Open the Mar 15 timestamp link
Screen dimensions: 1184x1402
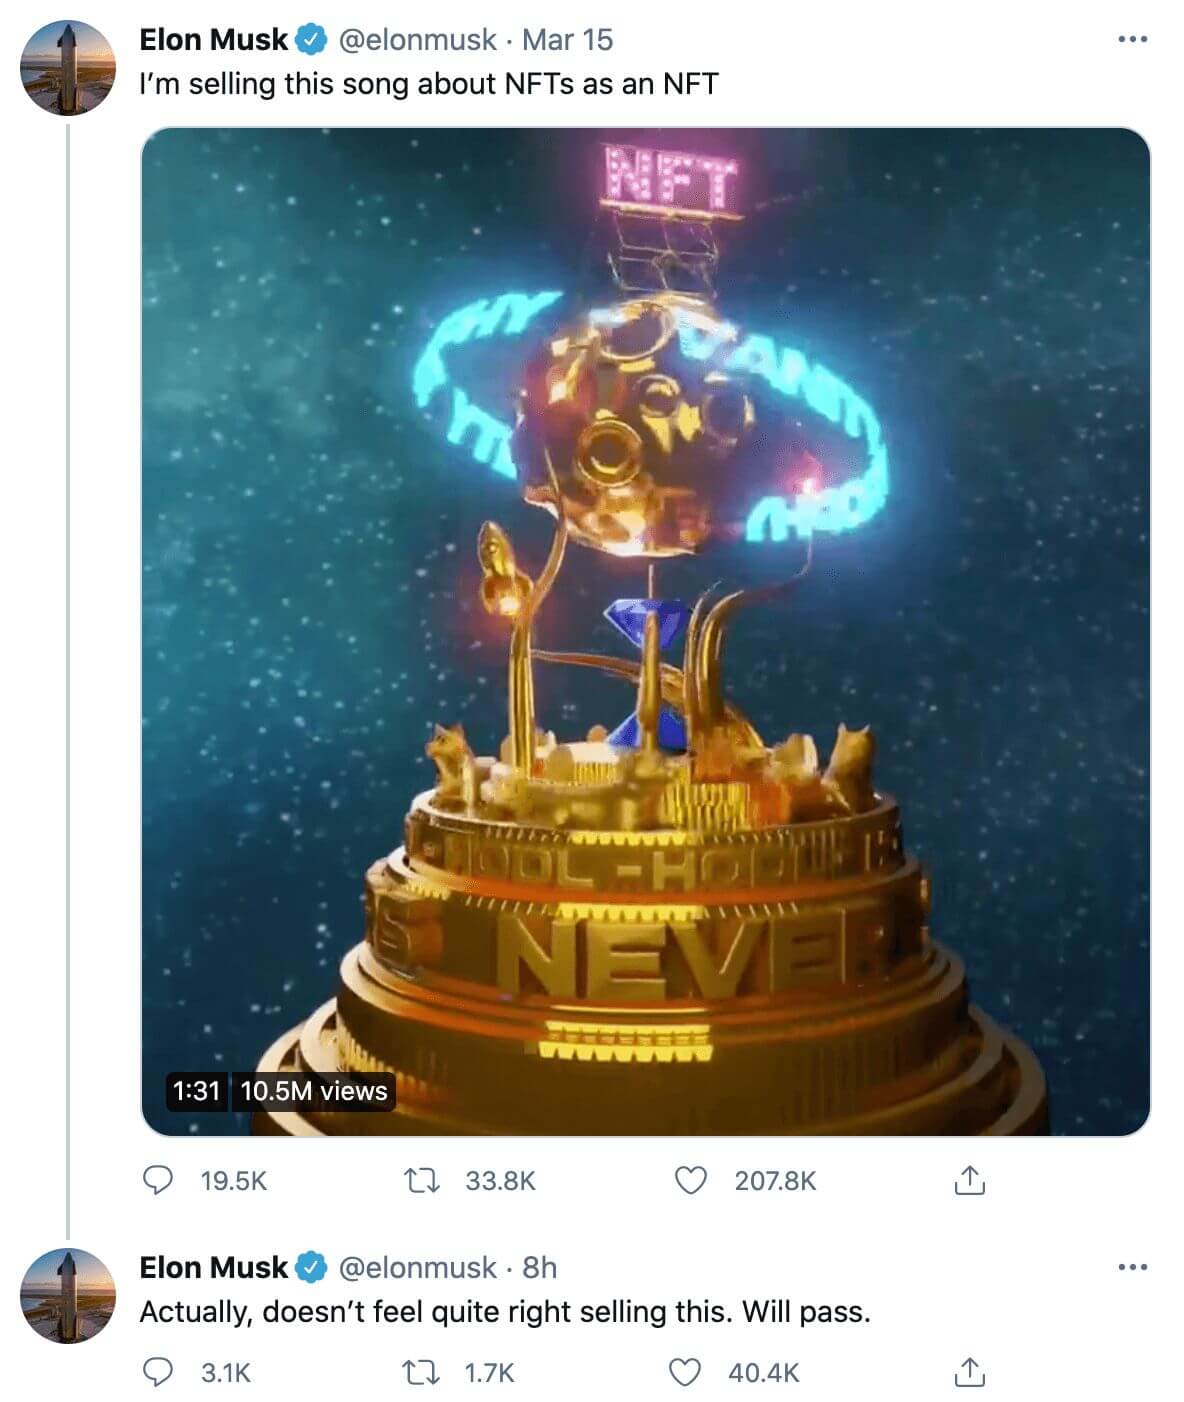[x=567, y=40]
